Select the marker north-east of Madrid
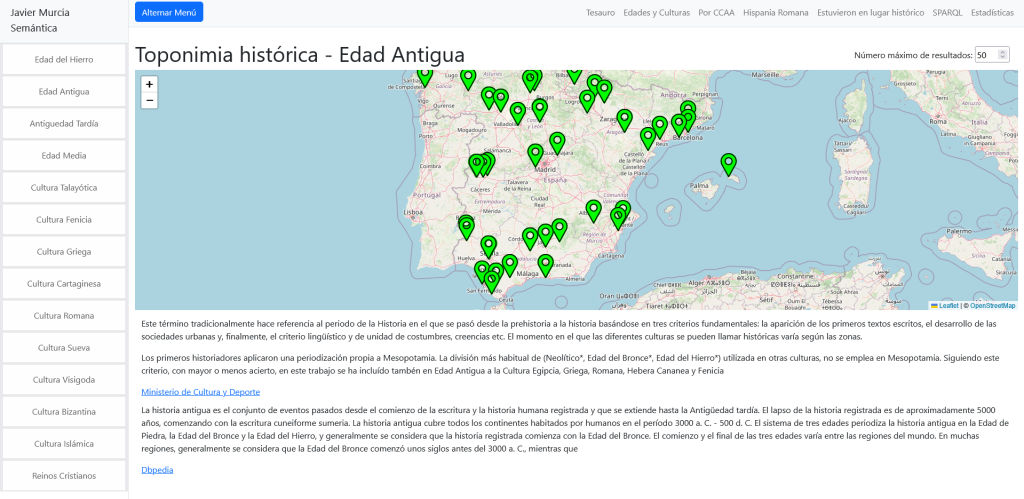This screenshot has width=1024, height=499. (x=557, y=142)
